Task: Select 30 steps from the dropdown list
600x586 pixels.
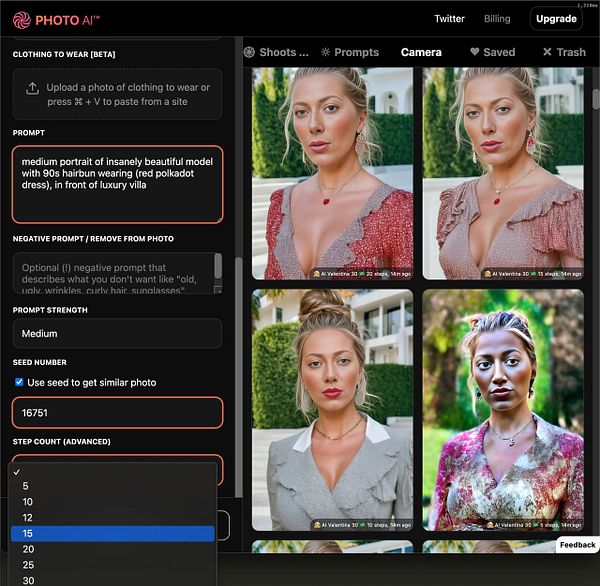Action: coord(113,580)
